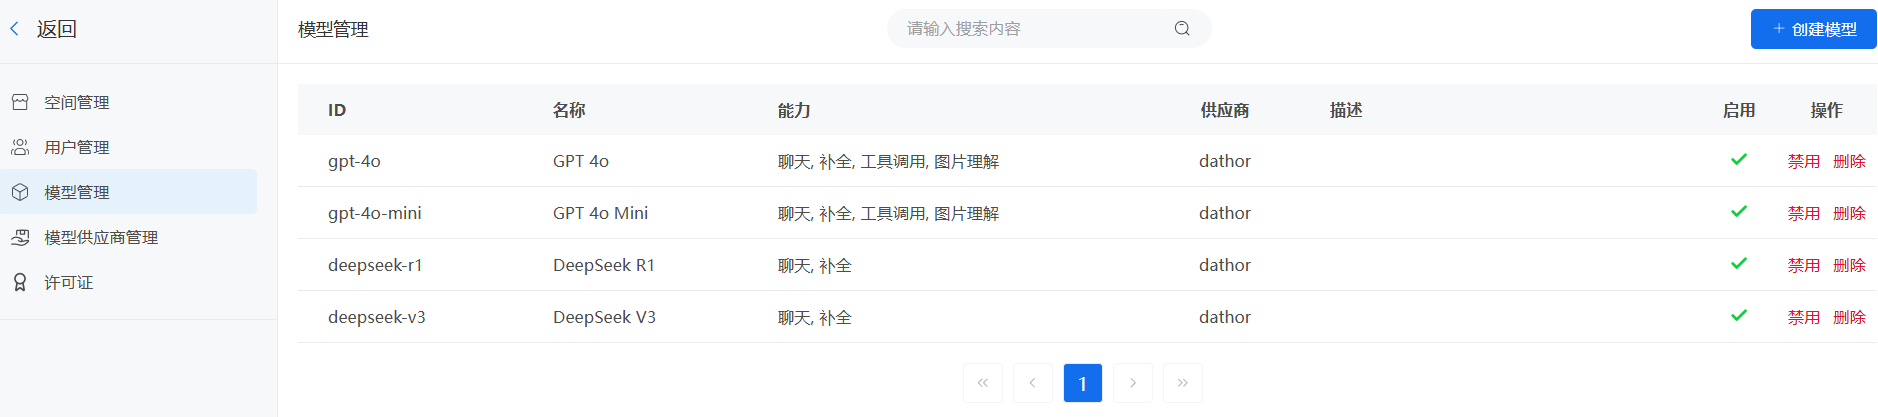Screen dimensions: 1878x417
Task: Click the 创建模型 button
Action: 1813,29
